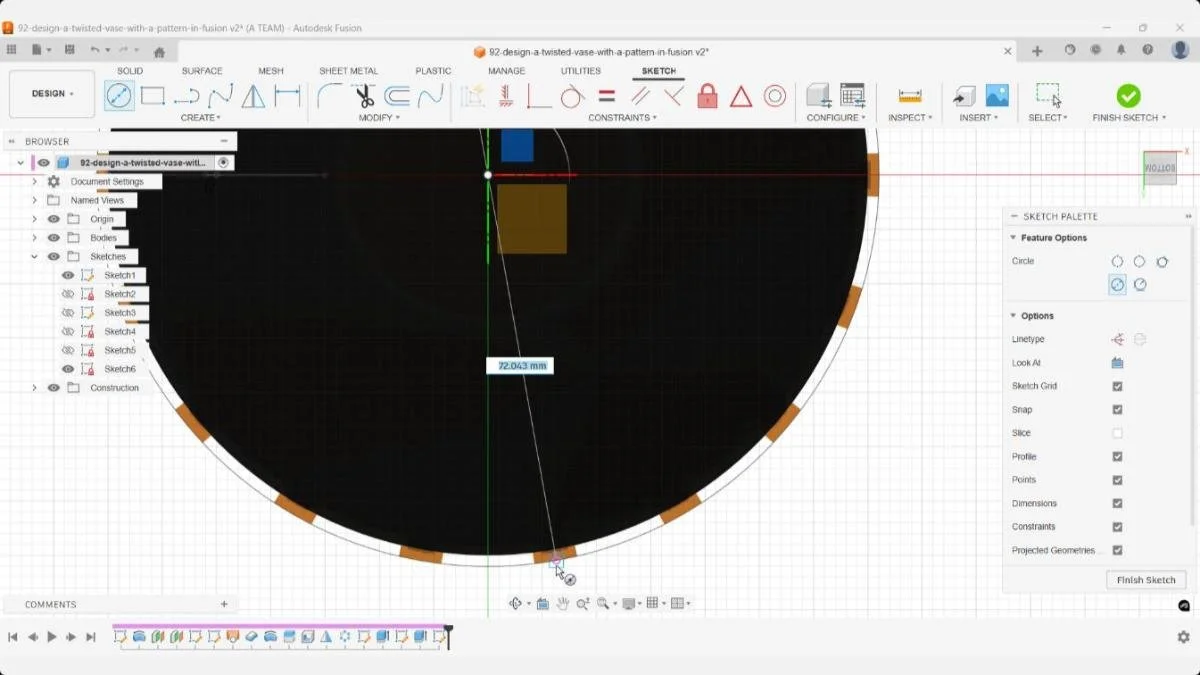Activate the Fix/UnFix lock constraint
Image resolution: width=1200 pixels, height=675 pixels.
[x=707, y=96]
